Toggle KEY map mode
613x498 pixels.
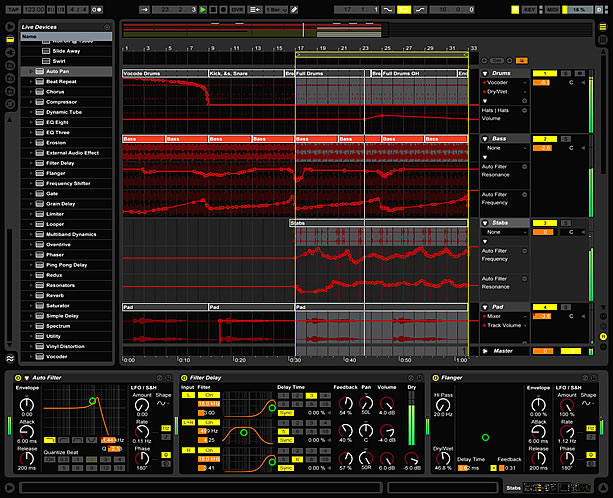click(x=530, y=9)
